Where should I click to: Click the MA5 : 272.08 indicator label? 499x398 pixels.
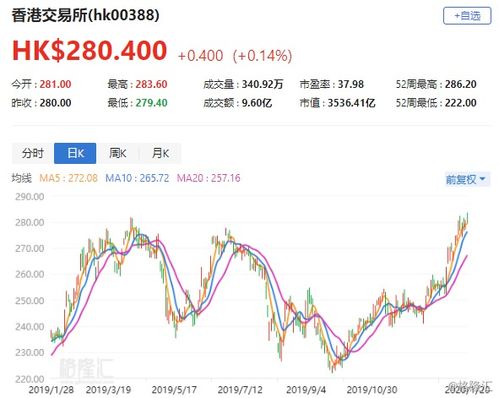pos(68,178)
